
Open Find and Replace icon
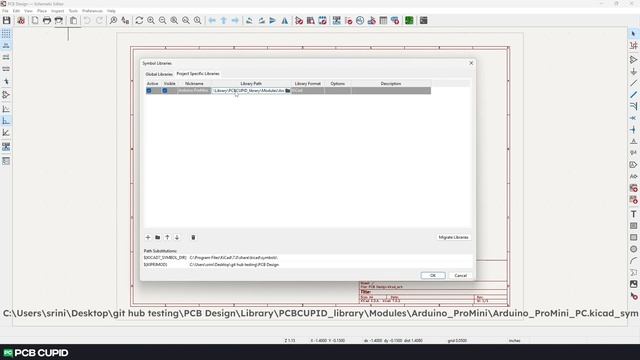pos(125,20)
